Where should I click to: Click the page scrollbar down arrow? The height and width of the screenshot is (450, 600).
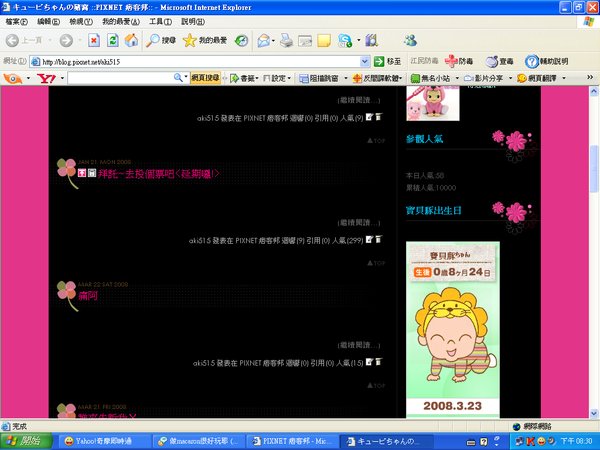click(594, 414)
